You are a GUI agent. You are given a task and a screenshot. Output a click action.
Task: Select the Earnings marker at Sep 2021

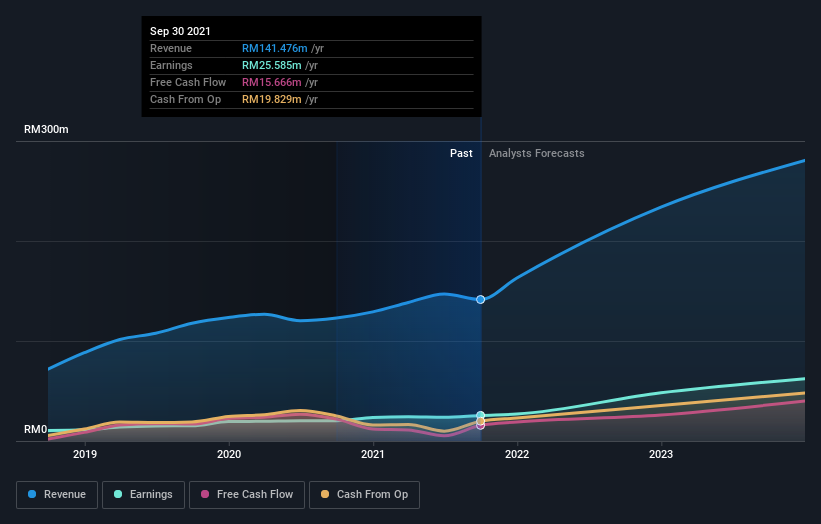[480, 415]
